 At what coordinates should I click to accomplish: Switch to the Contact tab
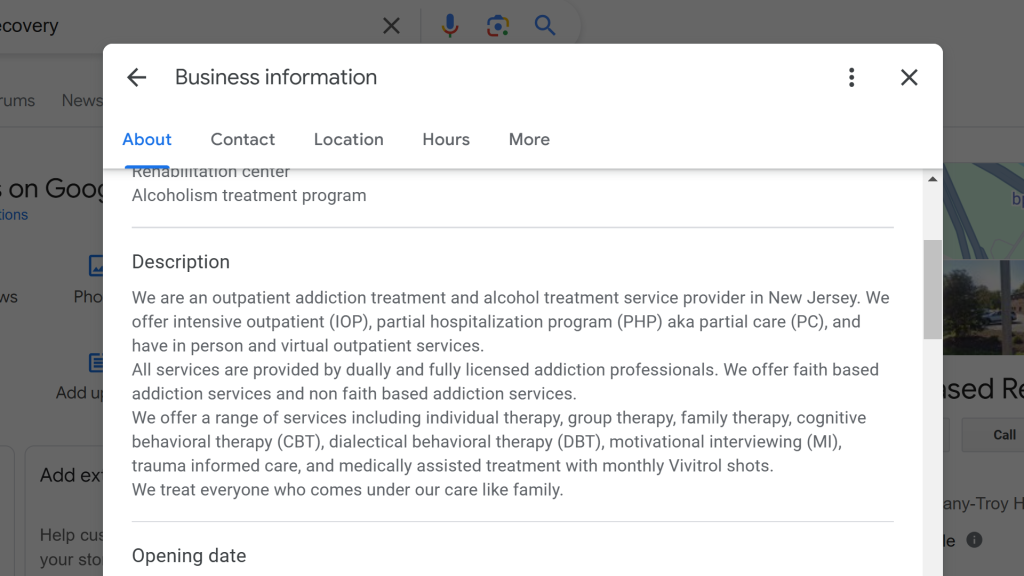click(242, 139)
